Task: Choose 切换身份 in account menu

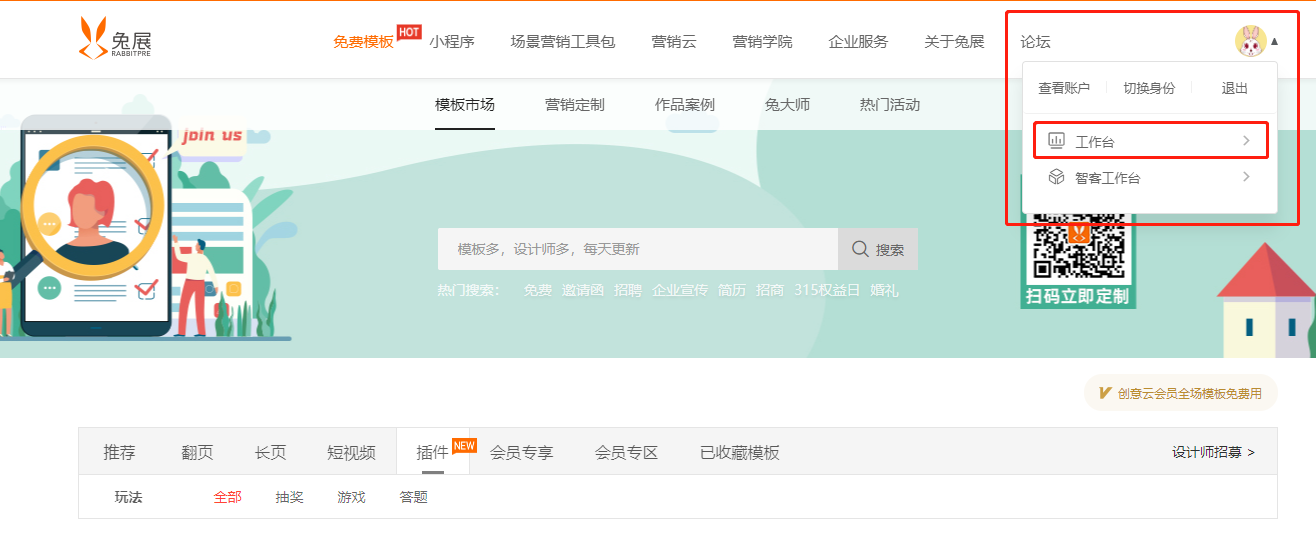Action: (1149, 88)
